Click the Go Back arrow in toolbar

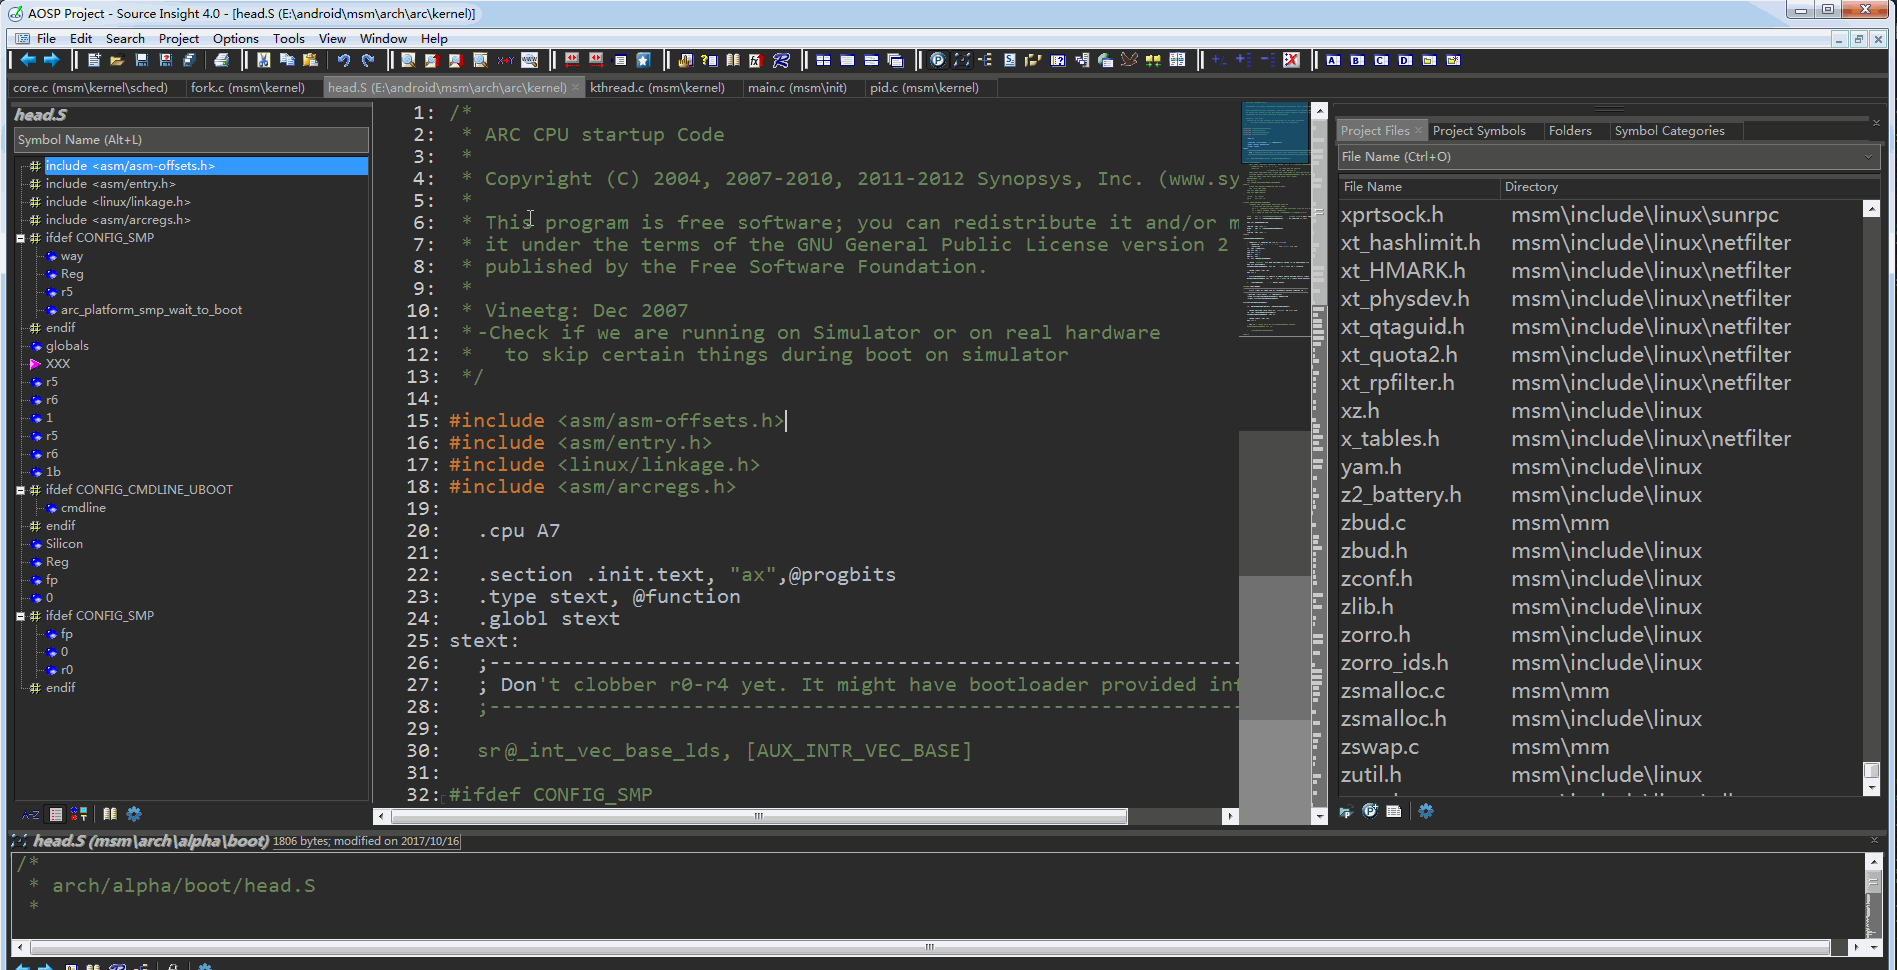[28, 60]
